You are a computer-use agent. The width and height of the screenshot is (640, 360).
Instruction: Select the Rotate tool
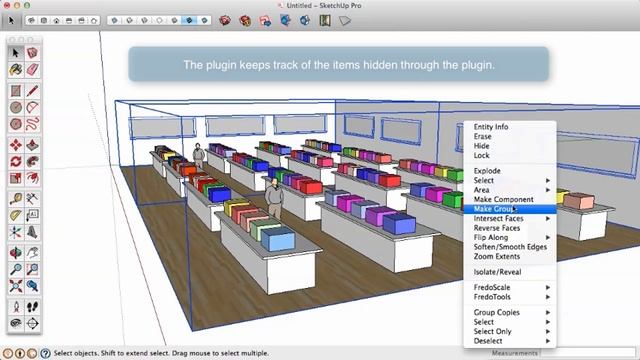click(x=16, y=162)
